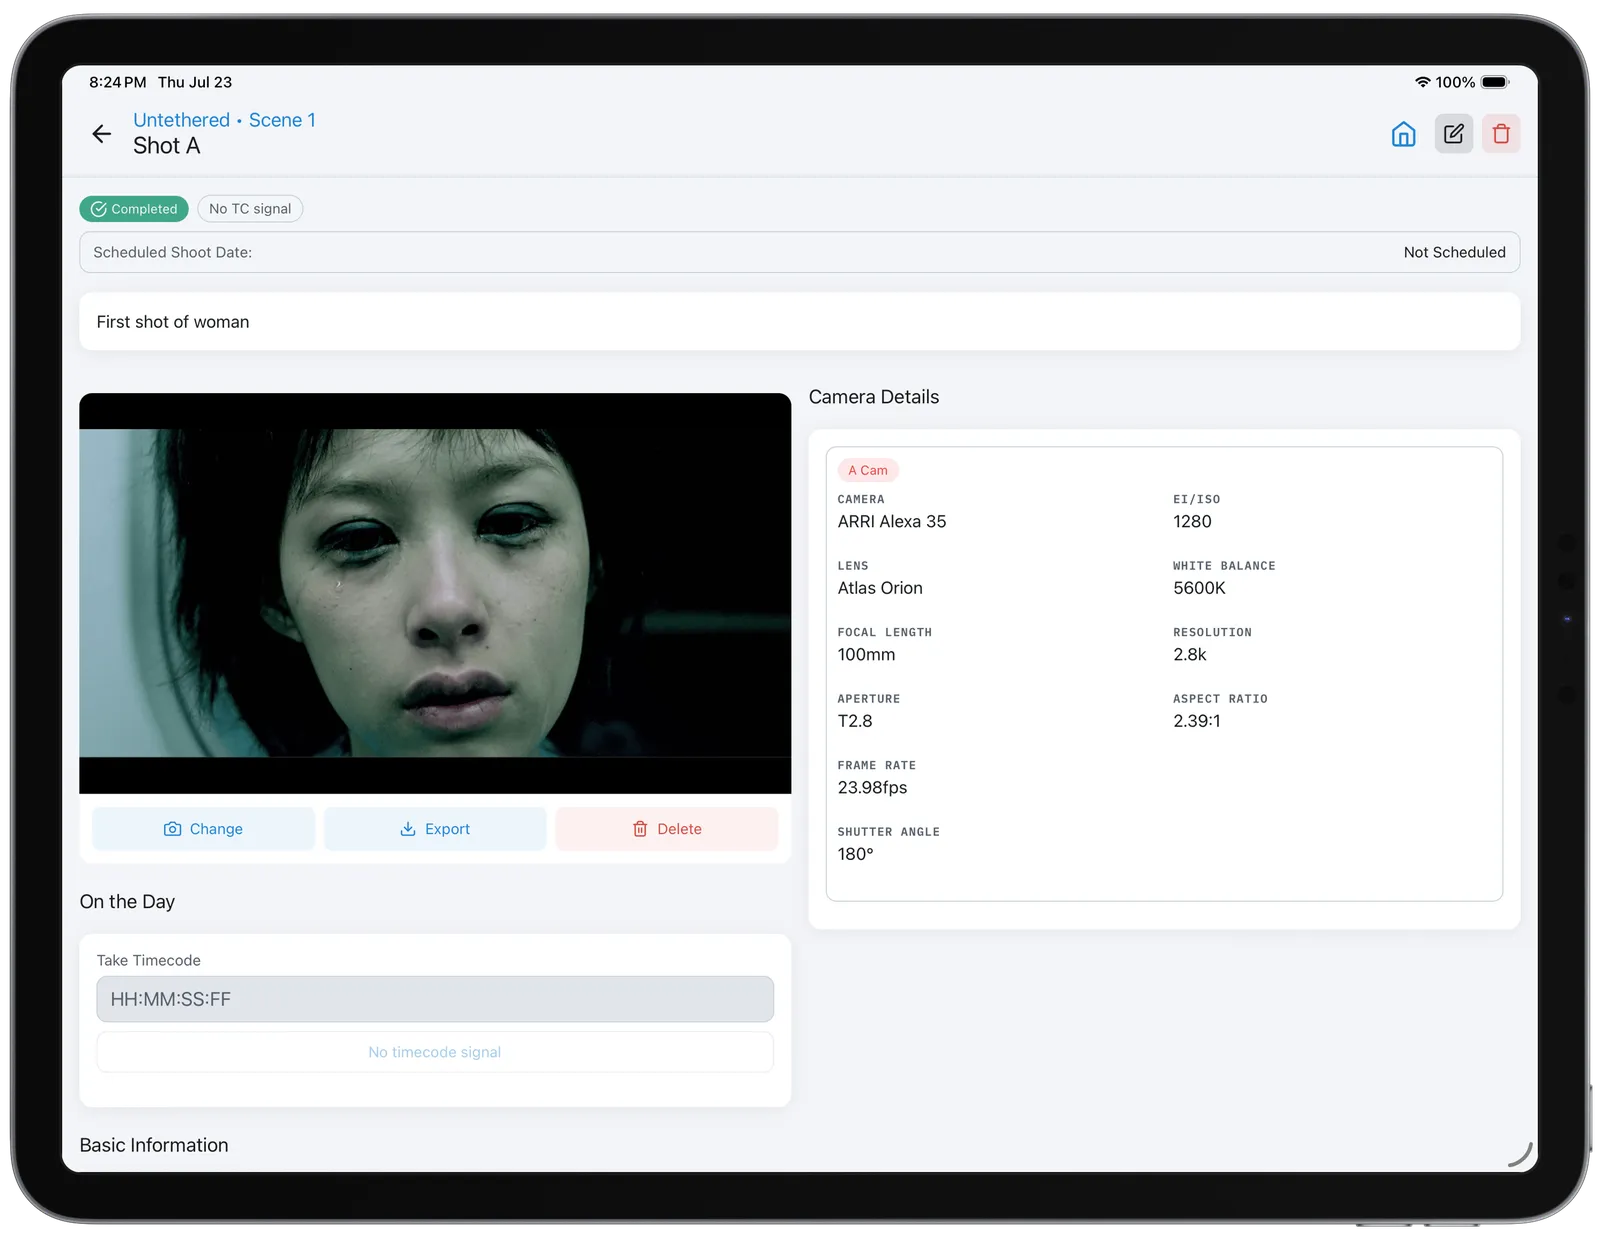The height and width of the screenshot is (1238, 1600).
Task: Click the No TC signal badge
Action: 250,209
